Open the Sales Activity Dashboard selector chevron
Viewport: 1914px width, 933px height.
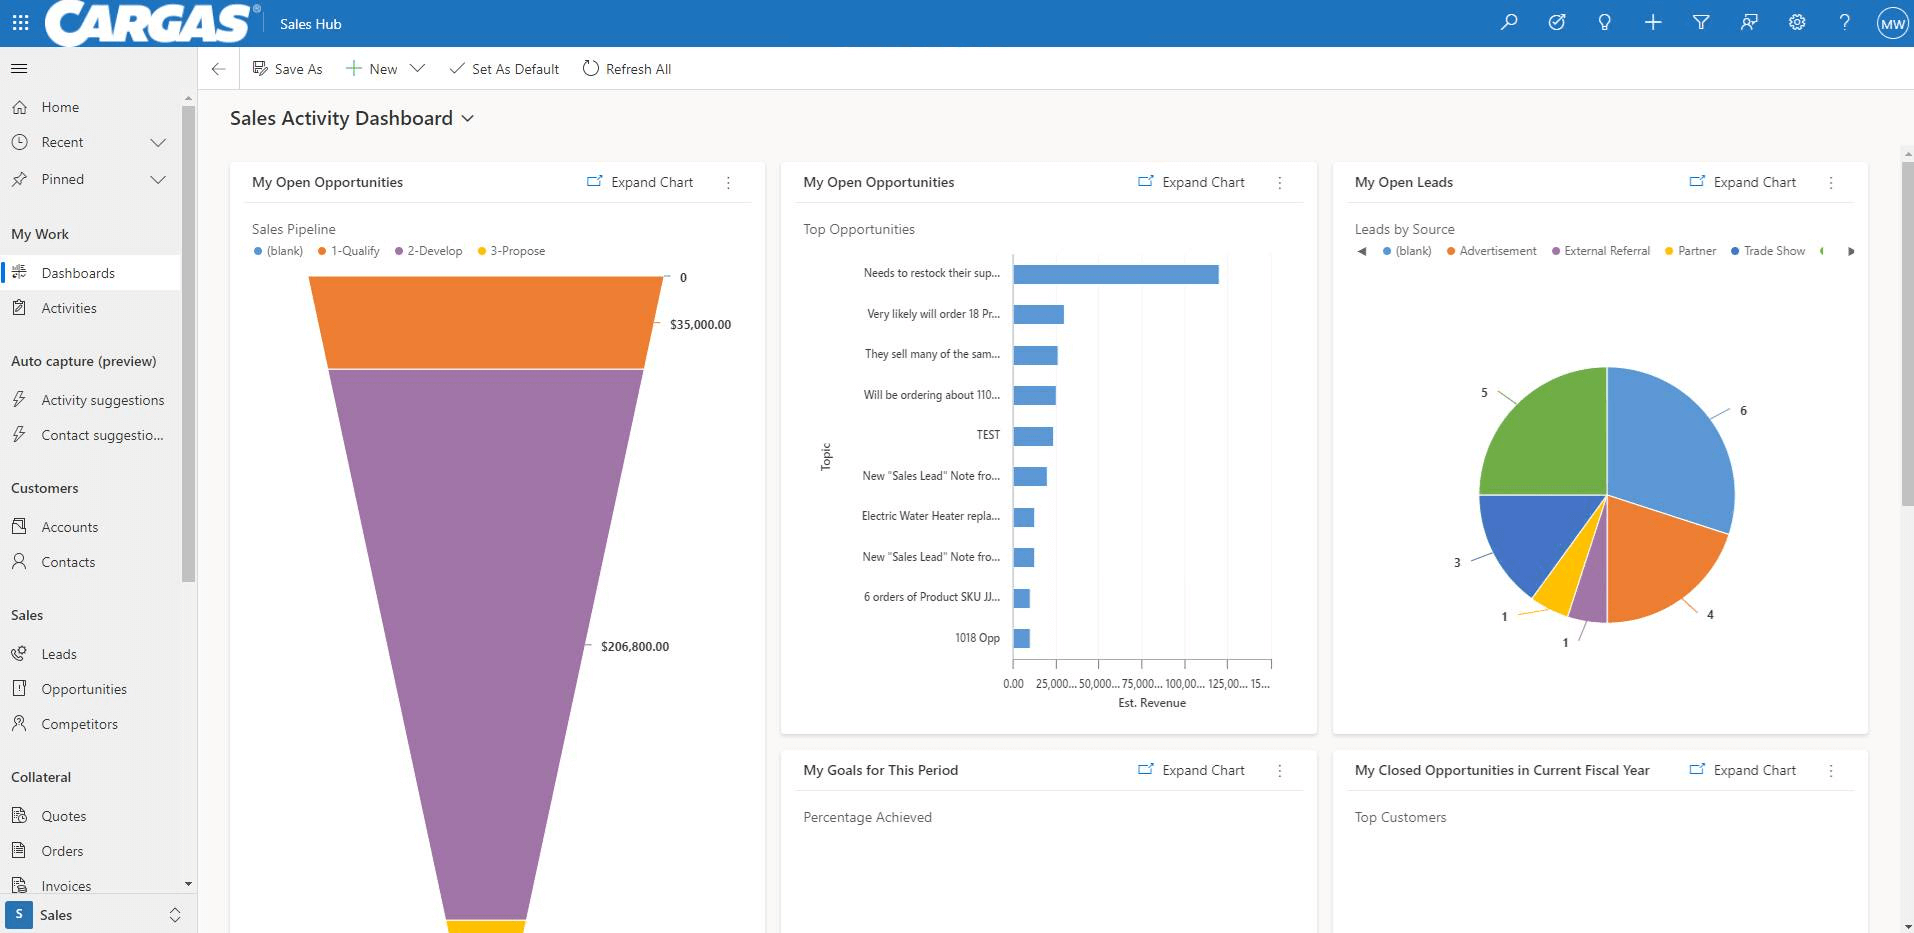point(467,118)
